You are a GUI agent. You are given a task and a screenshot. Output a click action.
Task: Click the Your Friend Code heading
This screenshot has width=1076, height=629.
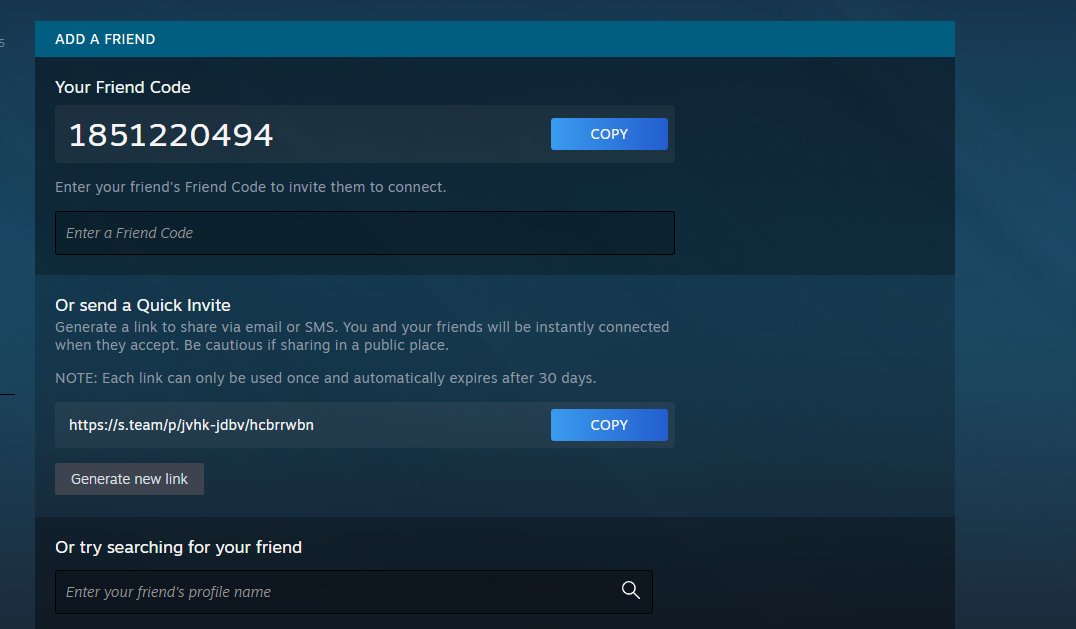(123, 87)
